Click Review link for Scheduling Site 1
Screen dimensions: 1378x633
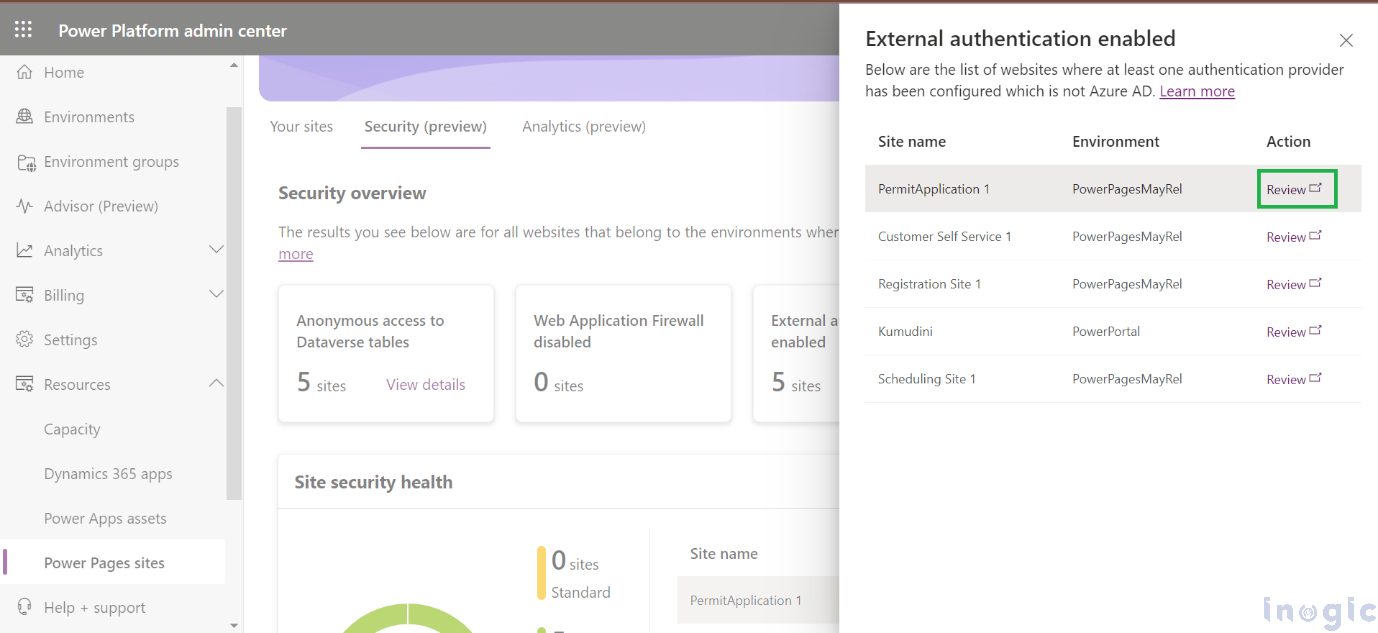[1286, 379]
